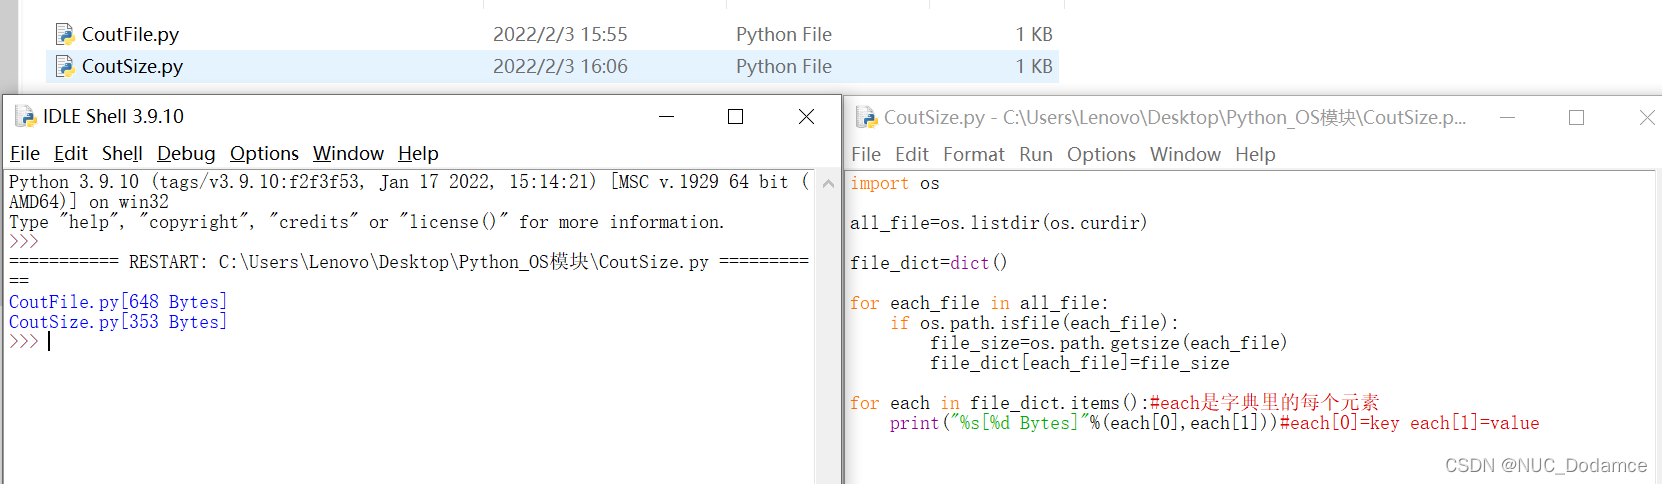Click the 'import os' code line

(895, 183)
